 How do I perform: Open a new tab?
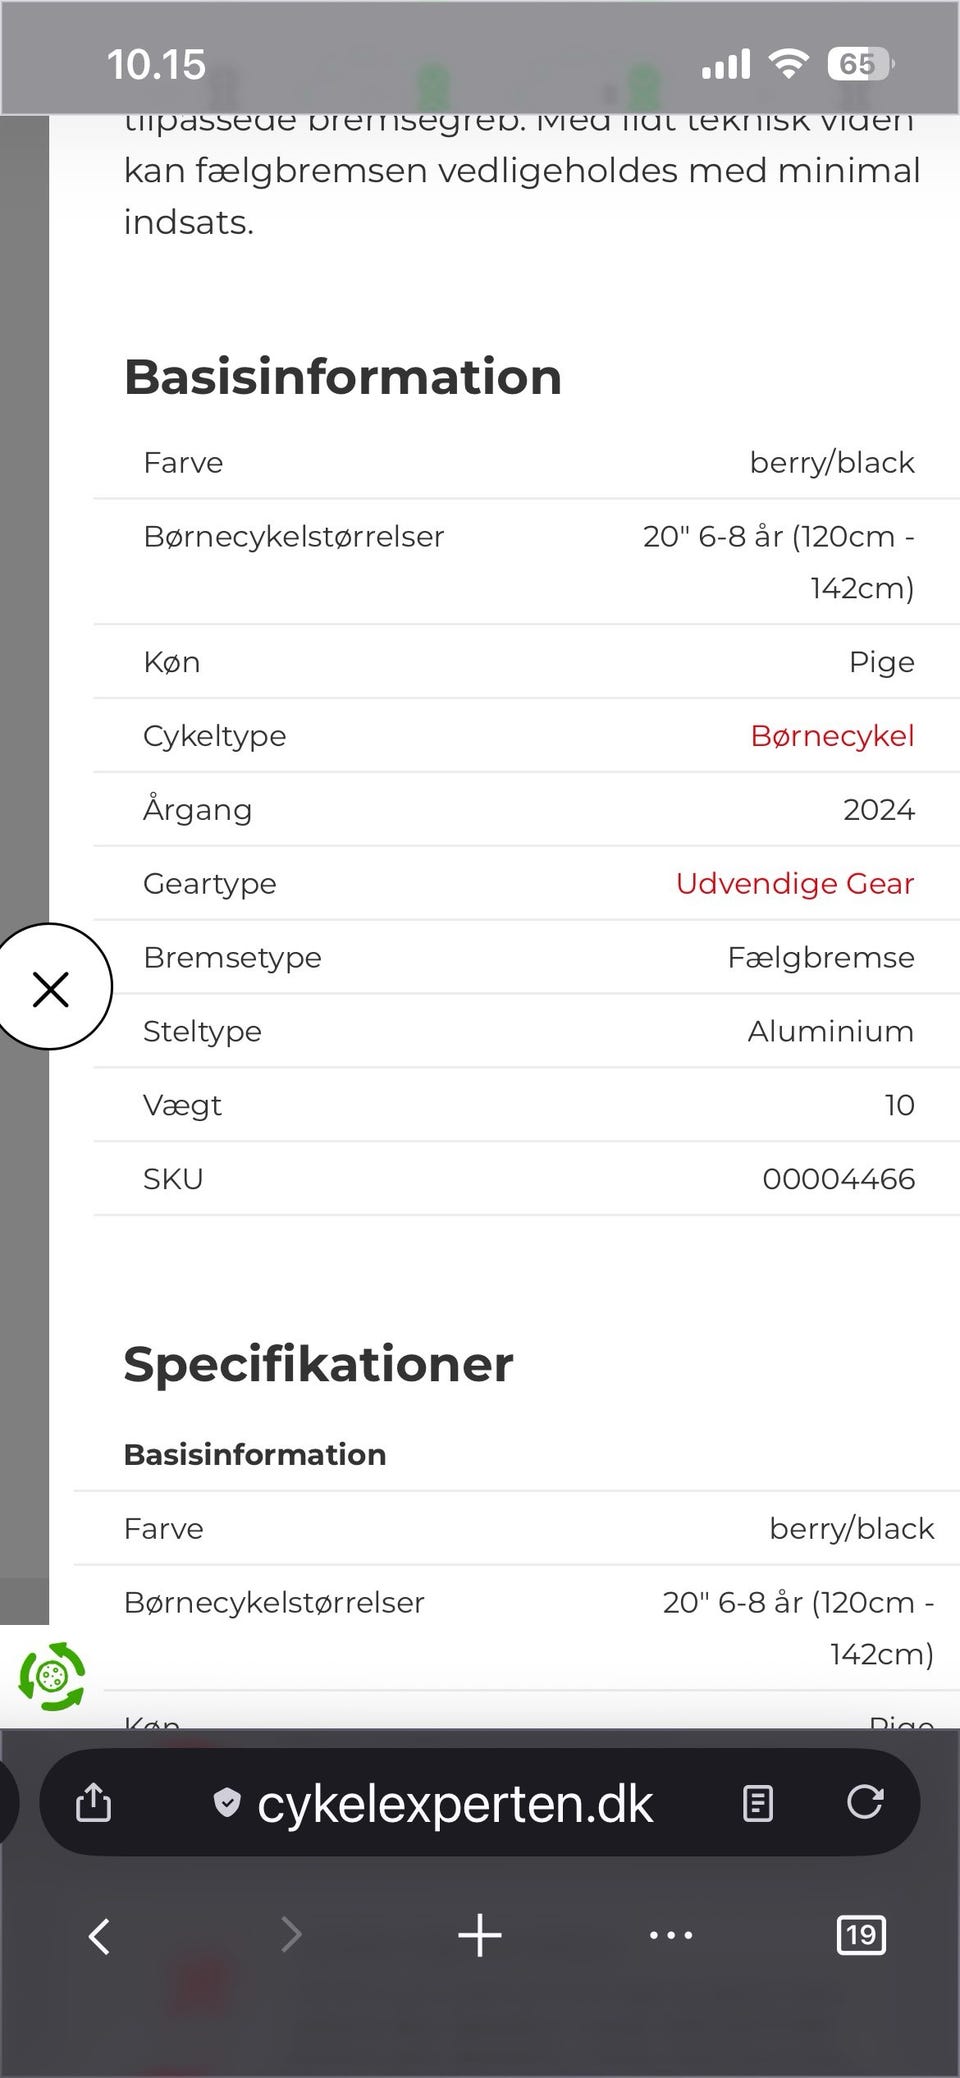[479, 1935]
